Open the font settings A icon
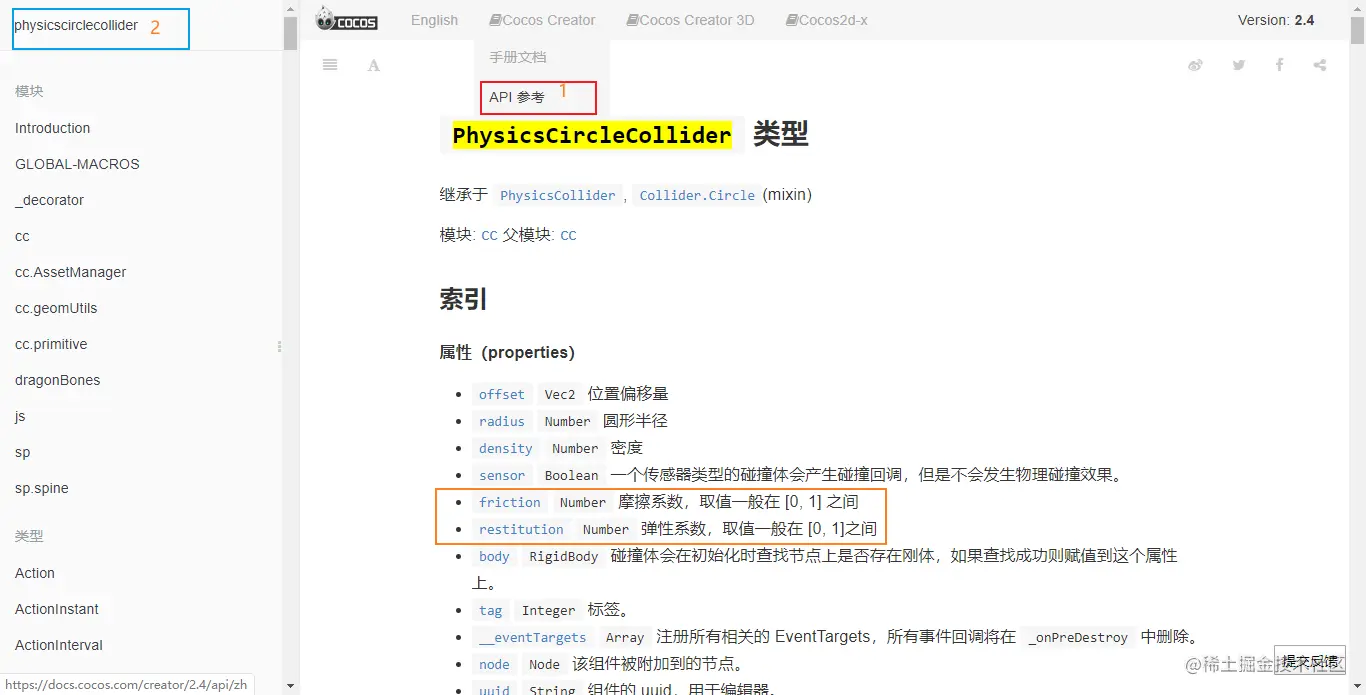This screenshot has height=695, width=1366. 374,66
